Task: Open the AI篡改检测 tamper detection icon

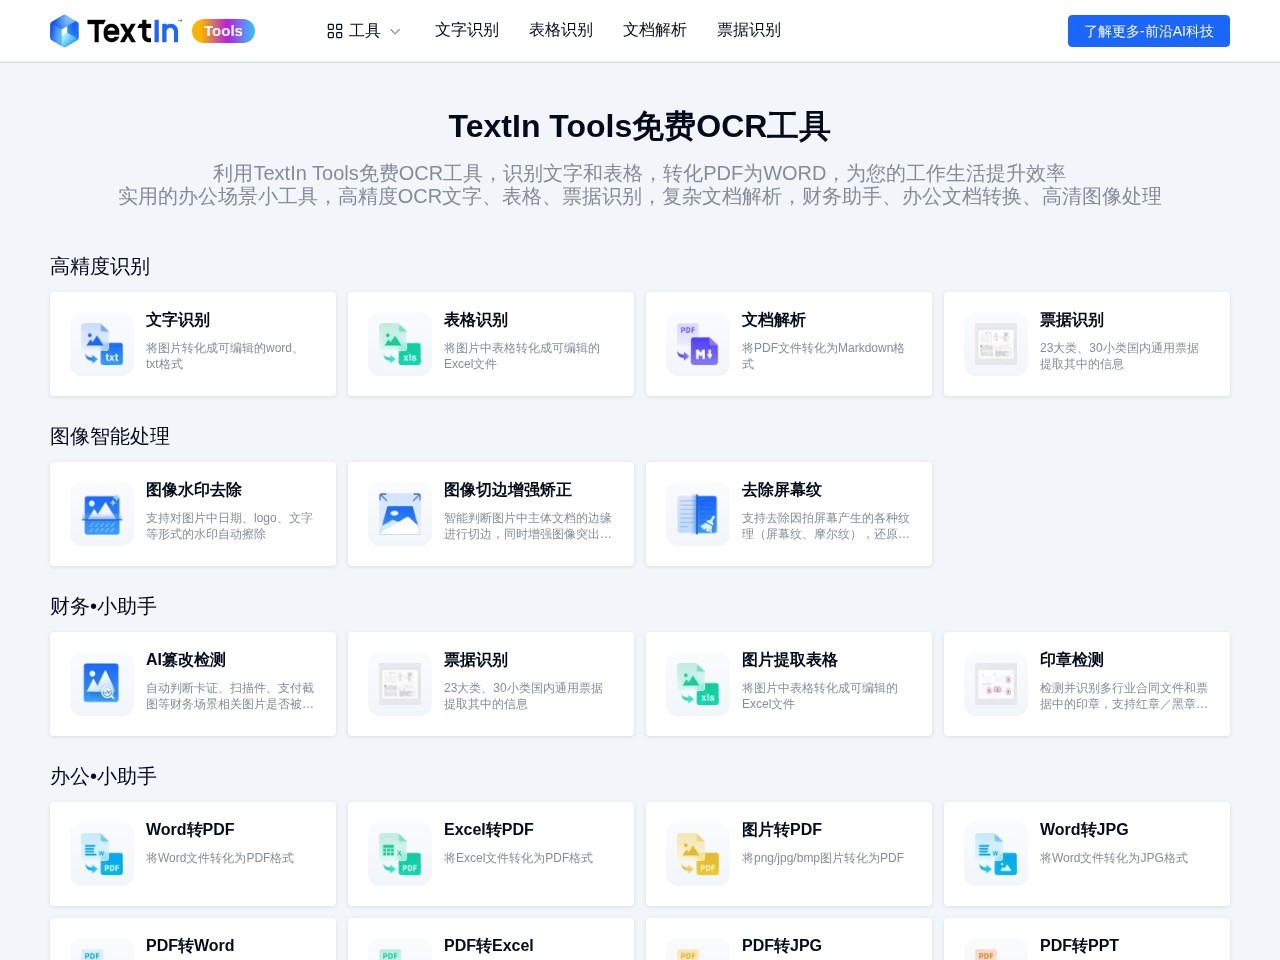Action: [x=101, y=684]
